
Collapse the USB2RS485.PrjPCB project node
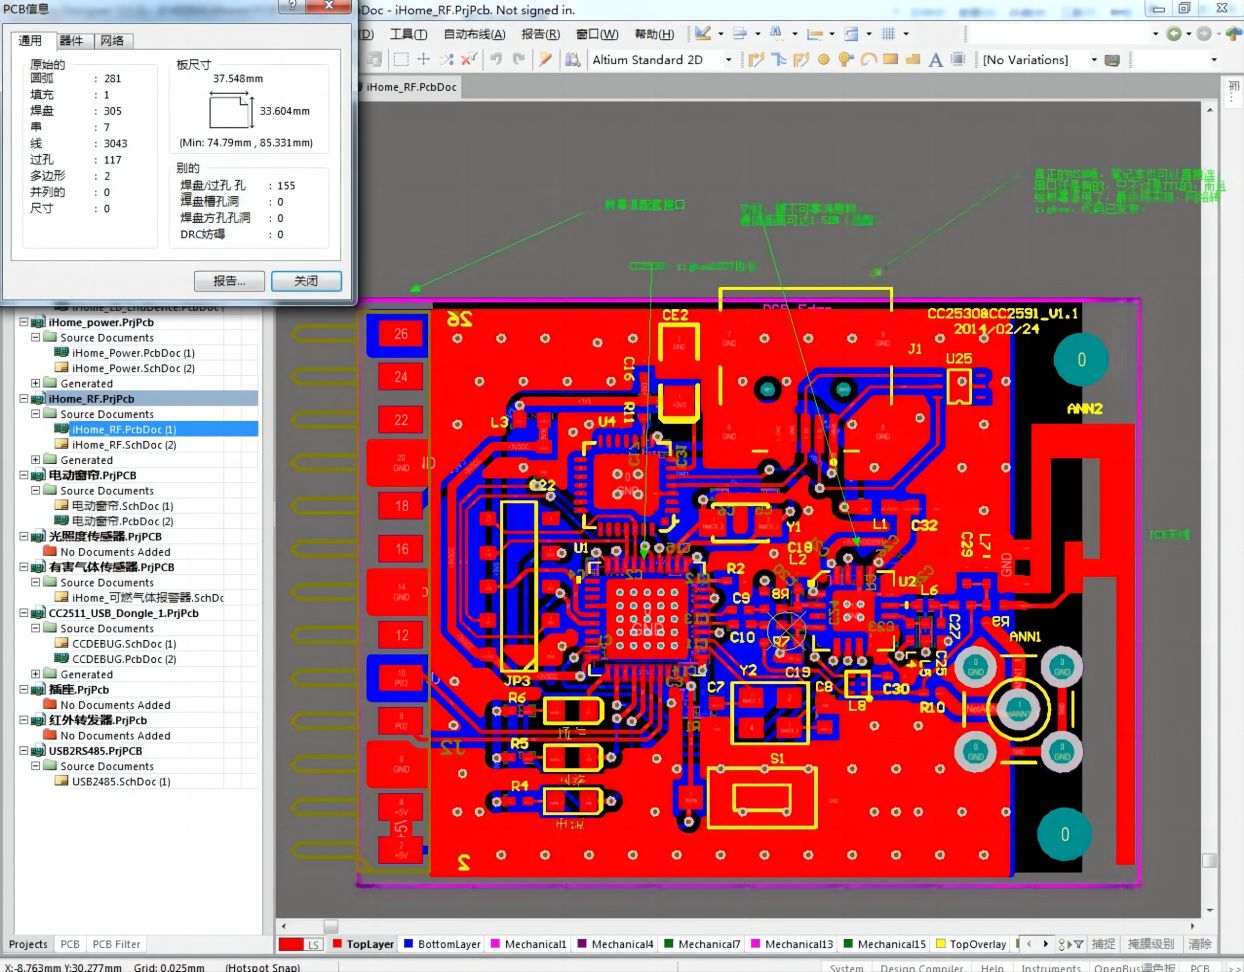tap(24, 750)
